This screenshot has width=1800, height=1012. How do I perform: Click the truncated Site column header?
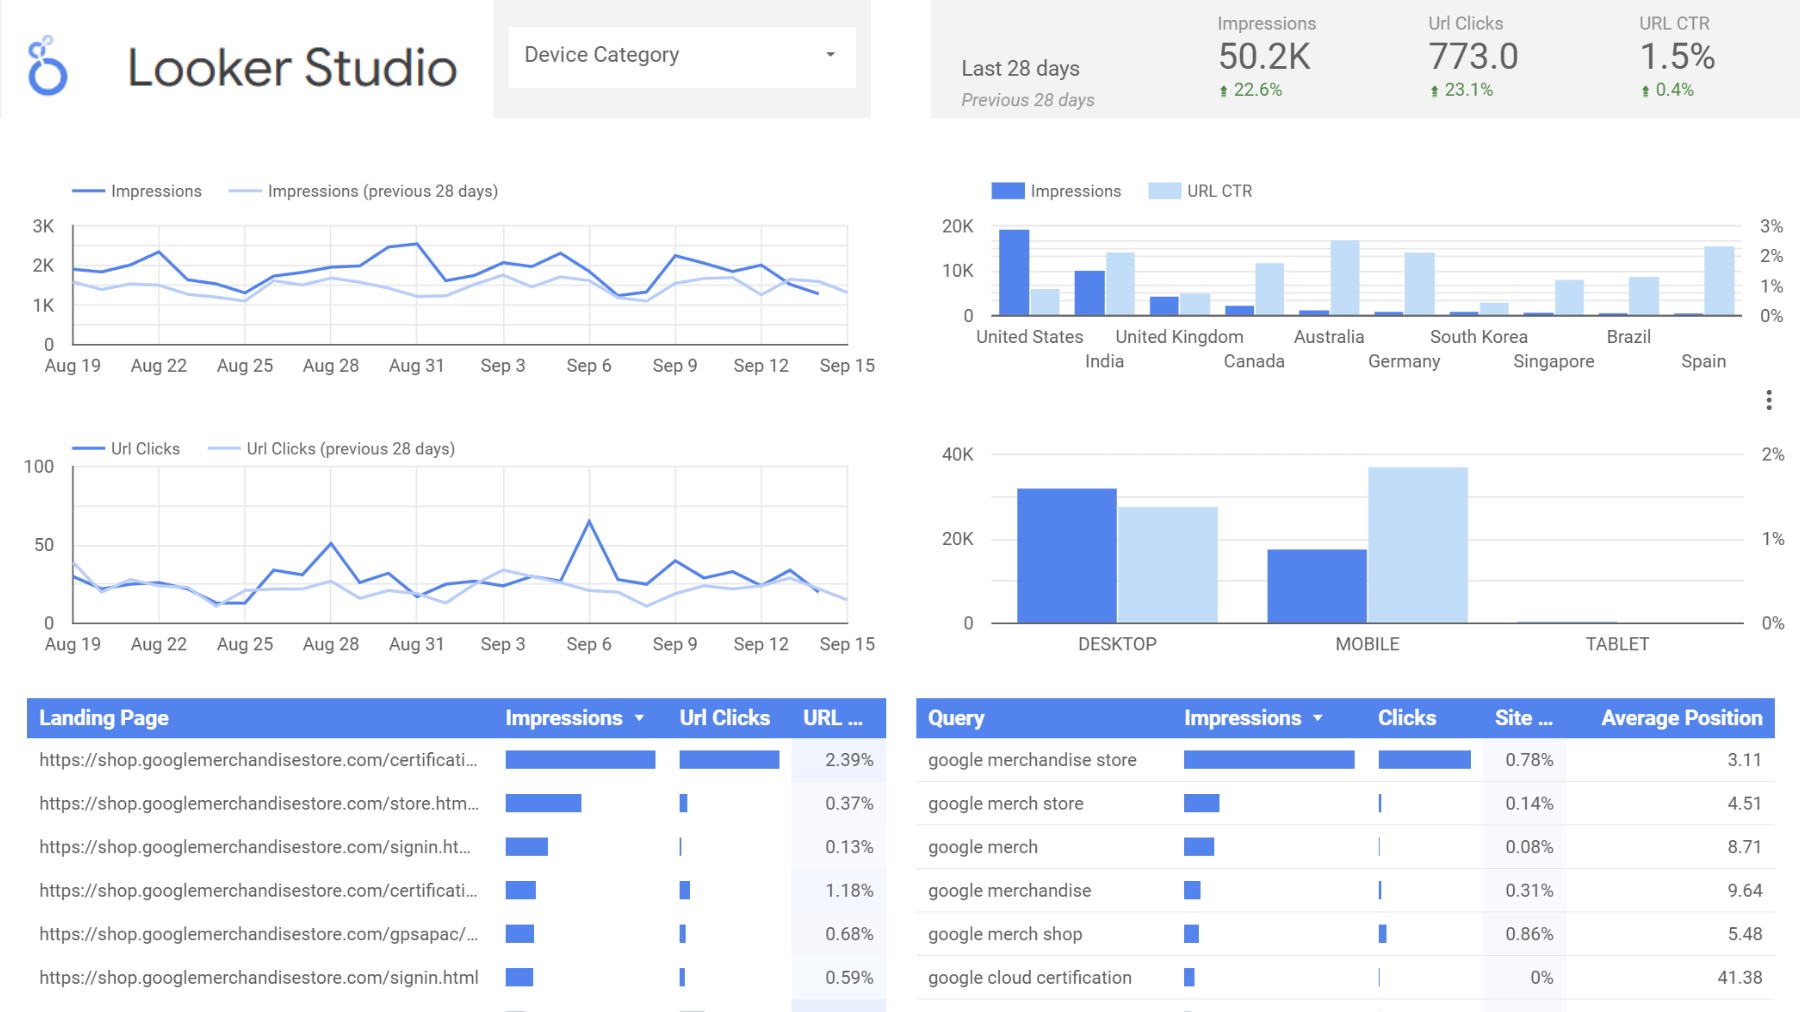click(x=1524, y=718)
